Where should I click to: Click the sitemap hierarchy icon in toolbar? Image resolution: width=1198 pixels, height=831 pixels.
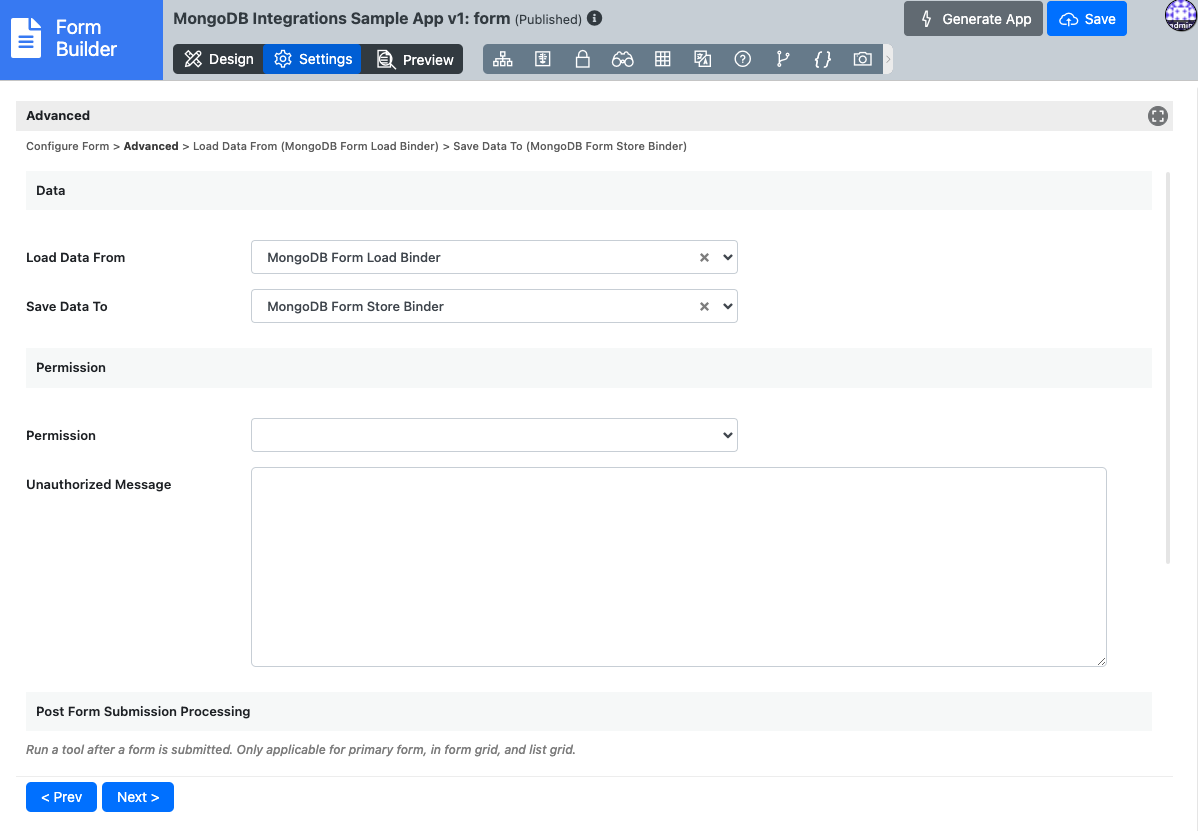coord(502,59)
